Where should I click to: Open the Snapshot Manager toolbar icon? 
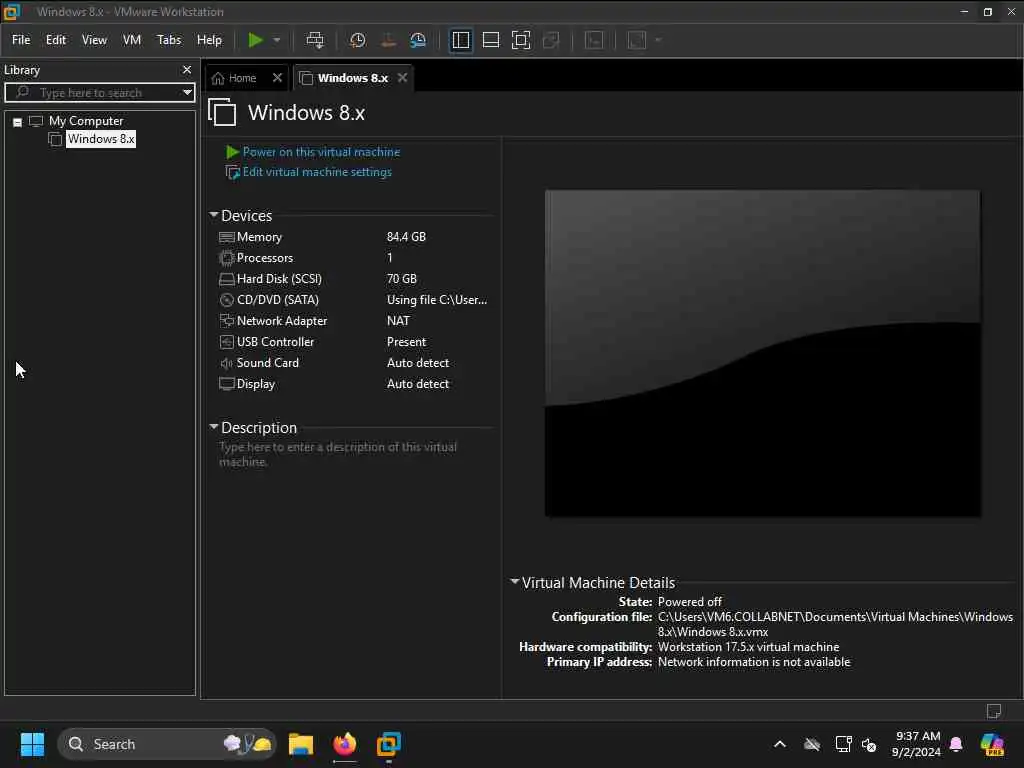coord(418,40)
